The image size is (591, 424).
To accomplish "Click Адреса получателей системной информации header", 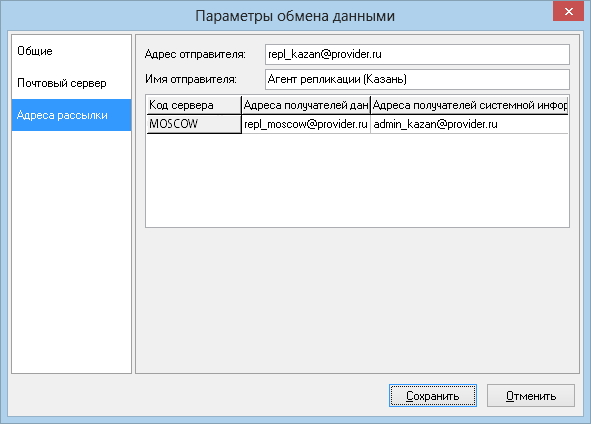I will click(x=470, y=105).
